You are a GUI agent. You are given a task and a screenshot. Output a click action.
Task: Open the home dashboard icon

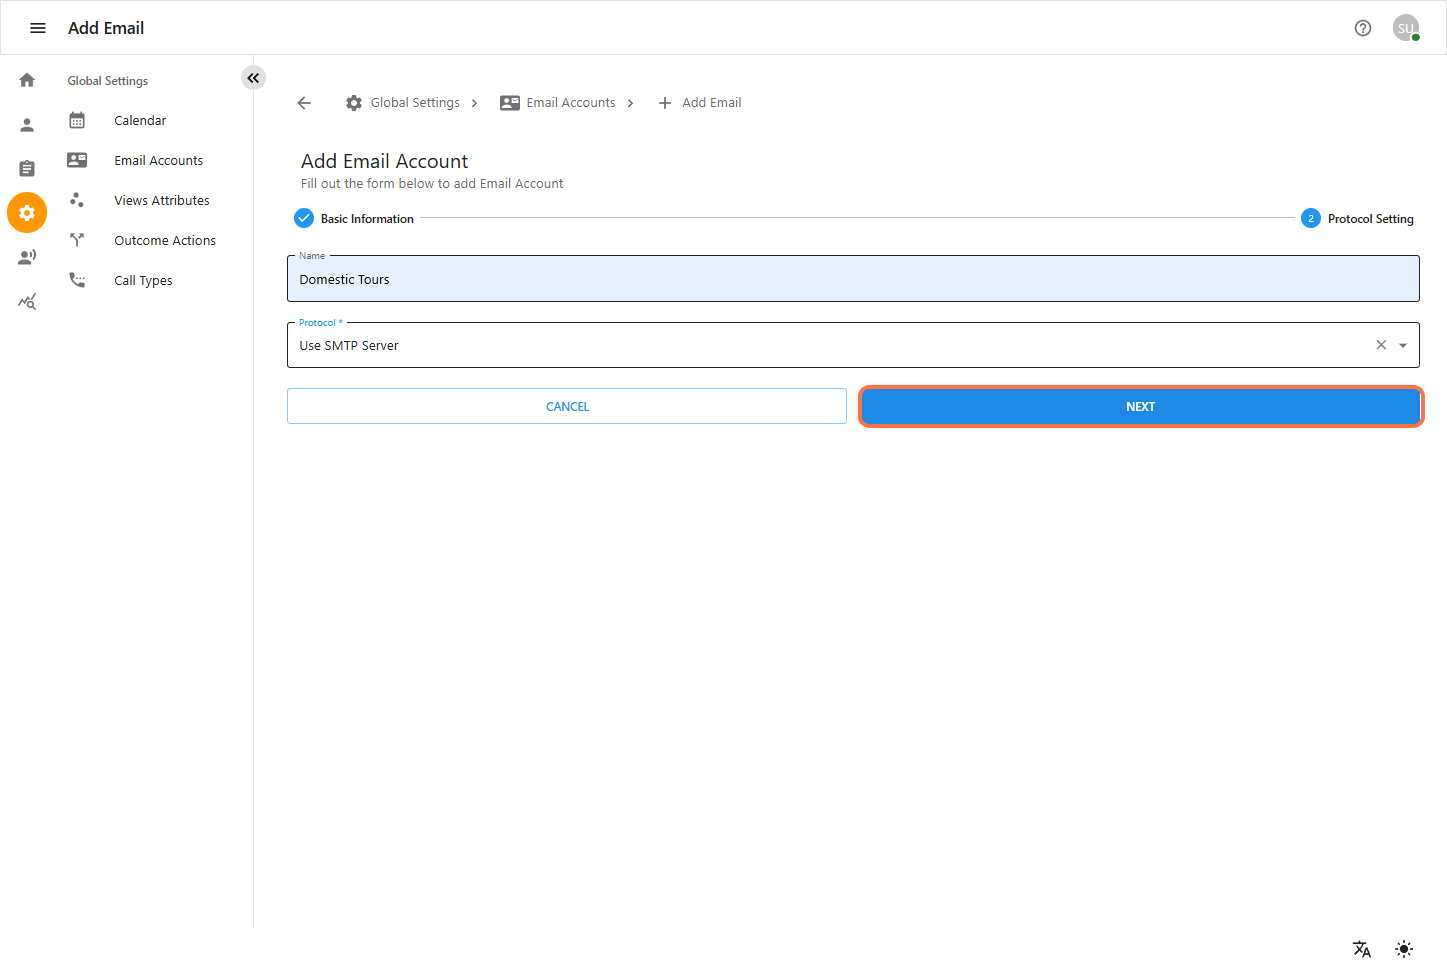[26, 79]
